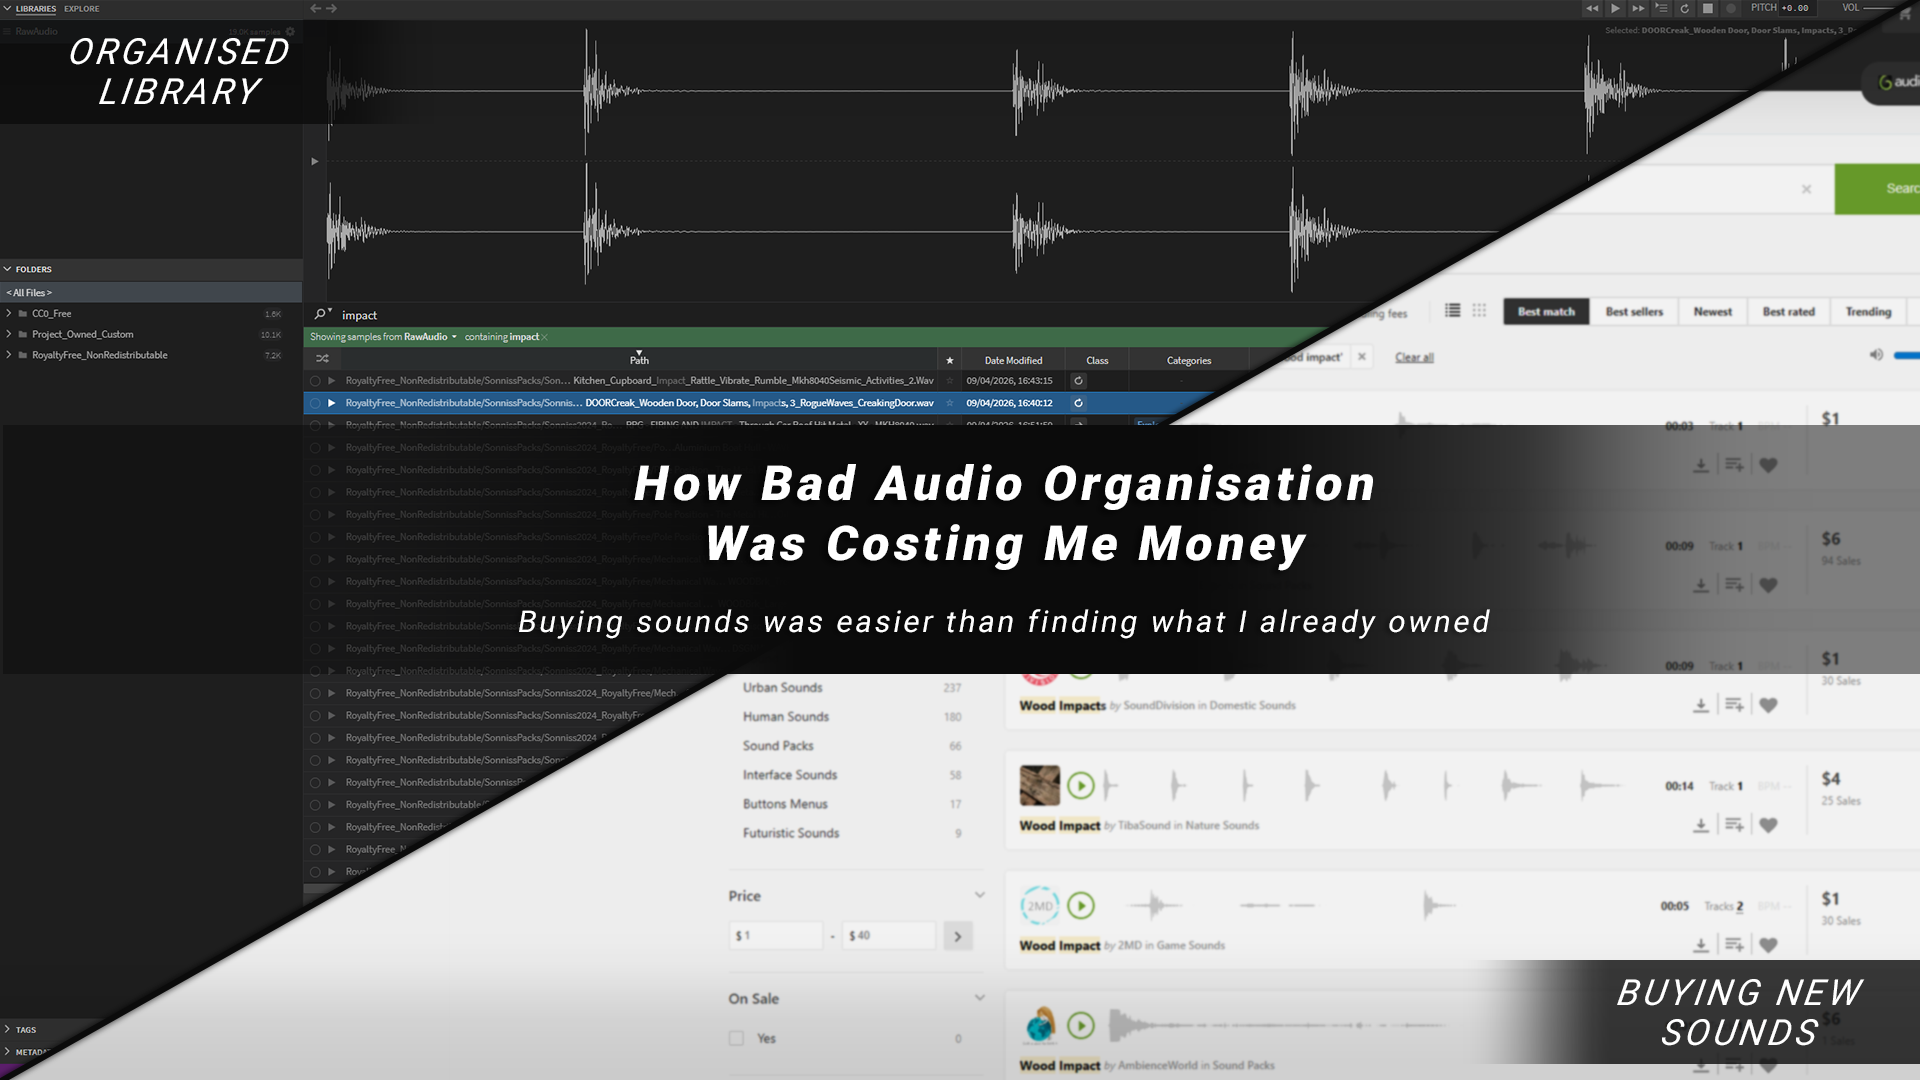Toggle loop playback icon in transport

[x=1684, y=8]
